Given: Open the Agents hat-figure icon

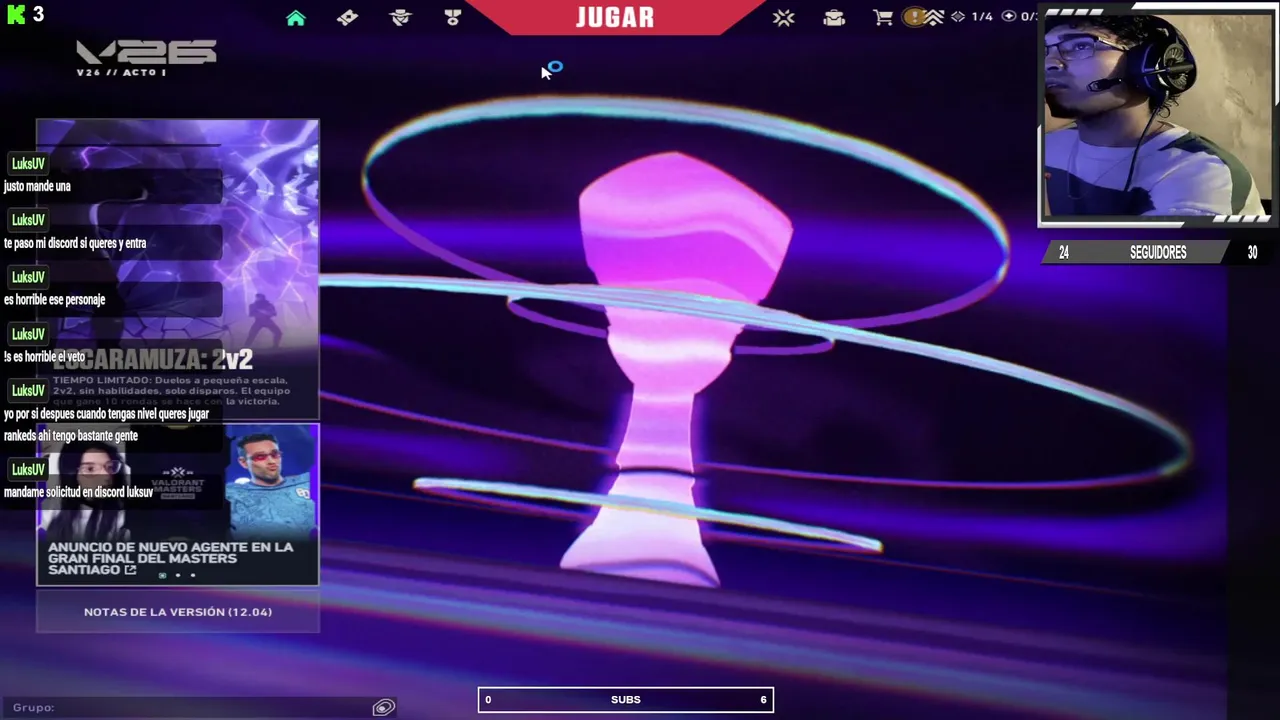Looking at the screenshot, I should (x=400, y=18).
